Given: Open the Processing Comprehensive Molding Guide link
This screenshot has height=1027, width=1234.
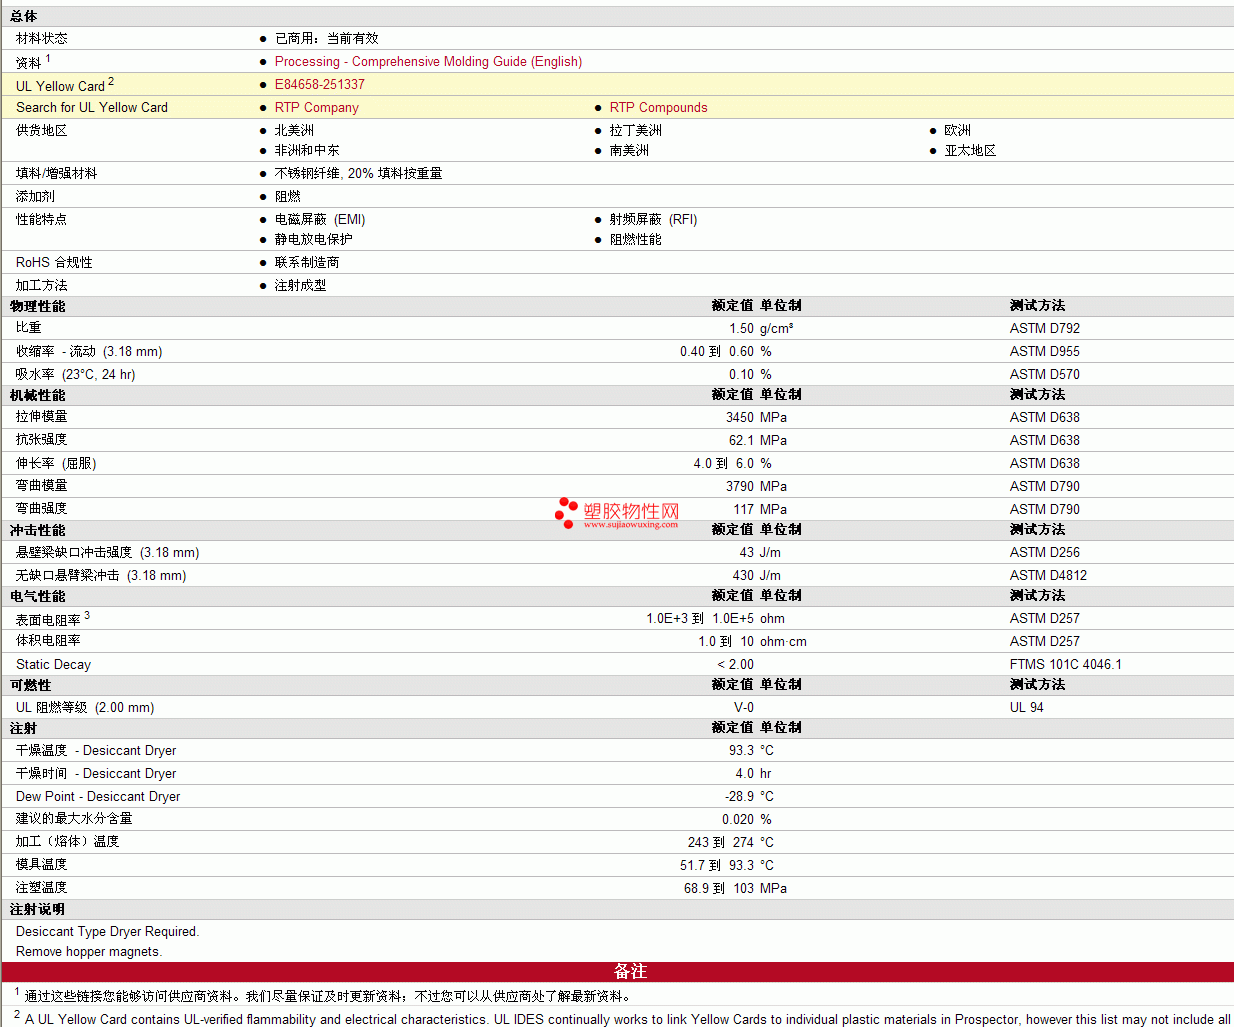Looking at the screenshot, I should (x=428, y=61).
